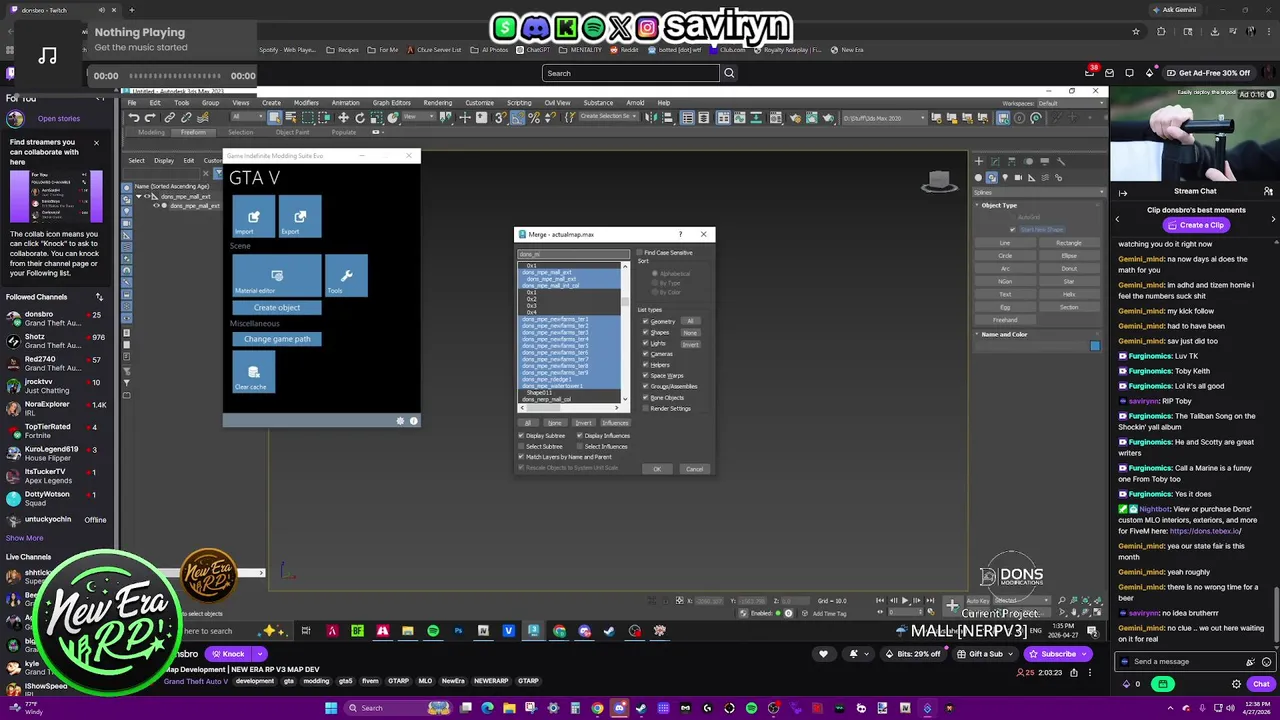Click the Twitch search magnifier button
The height and width of the screenshot is (720, 1280).
click(x=729, y=73)
